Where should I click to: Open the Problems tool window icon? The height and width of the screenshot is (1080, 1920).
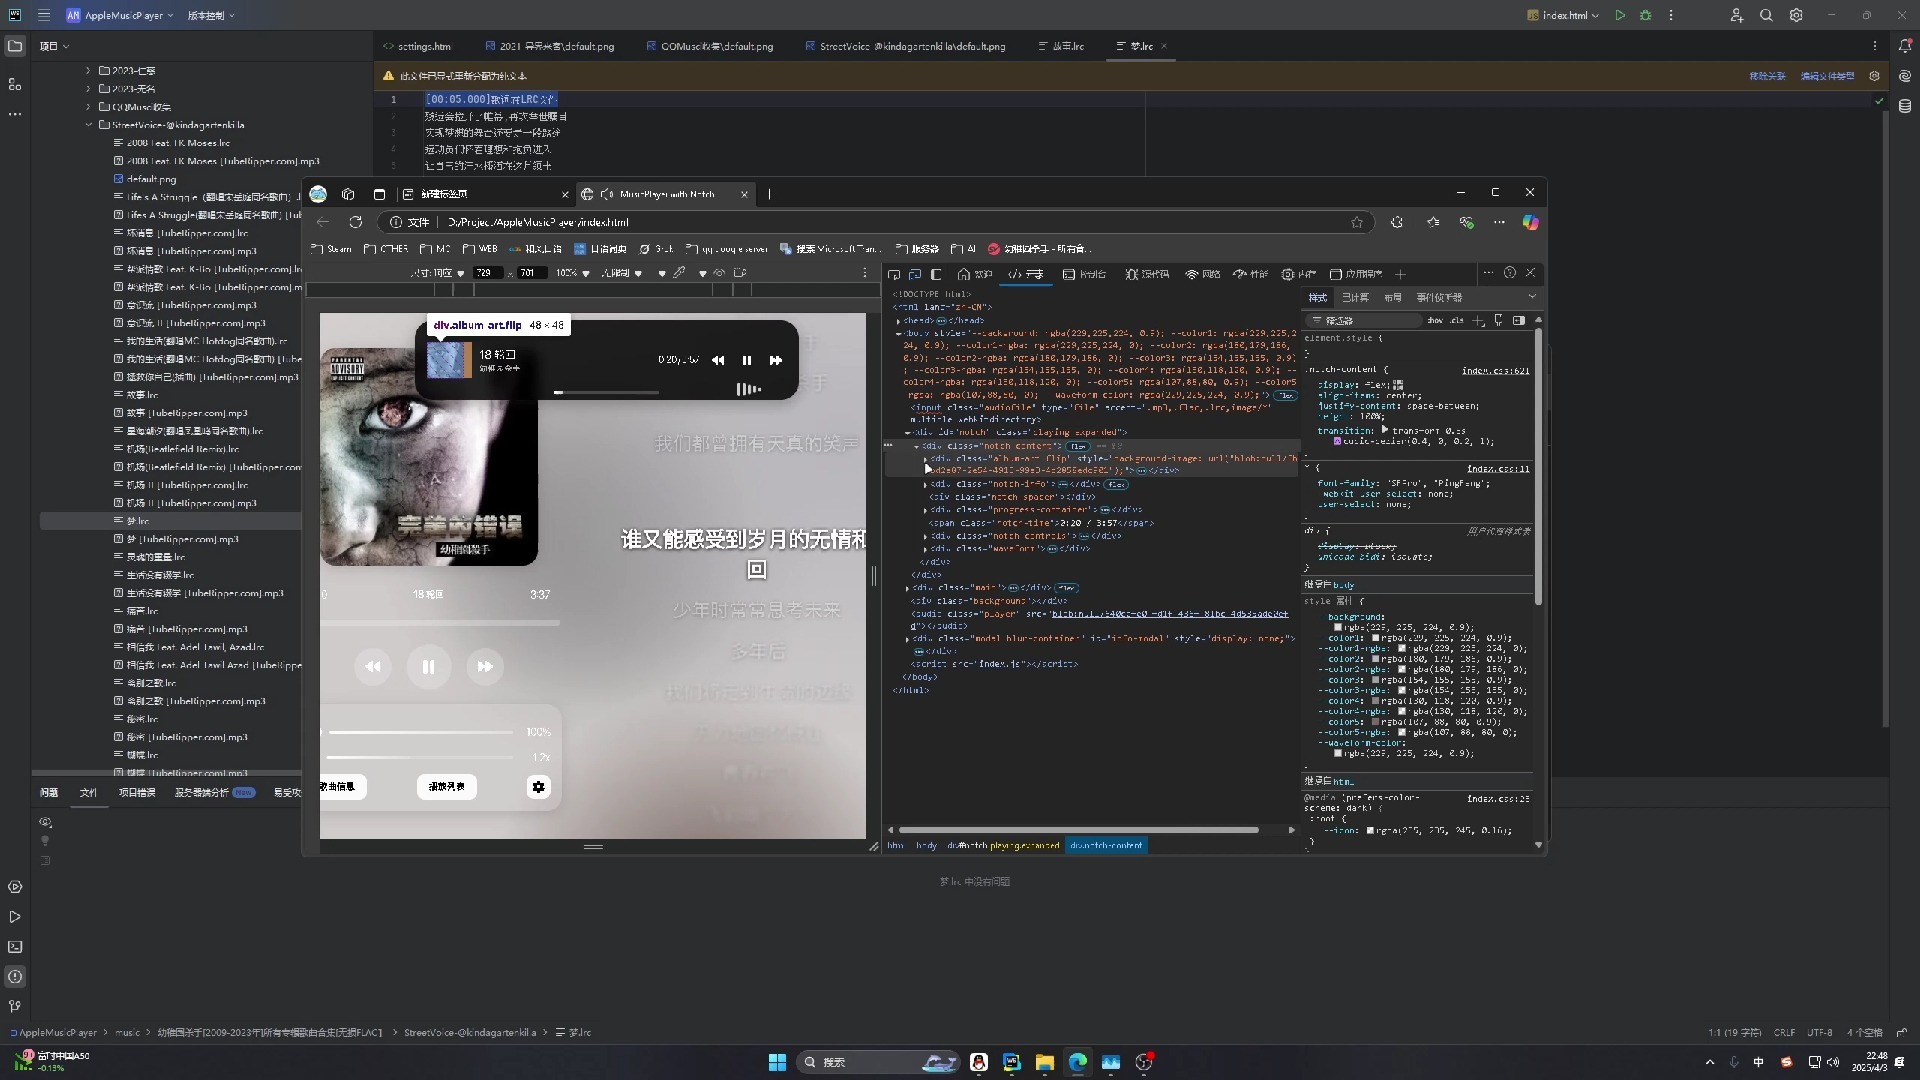(x=15, y=976)
